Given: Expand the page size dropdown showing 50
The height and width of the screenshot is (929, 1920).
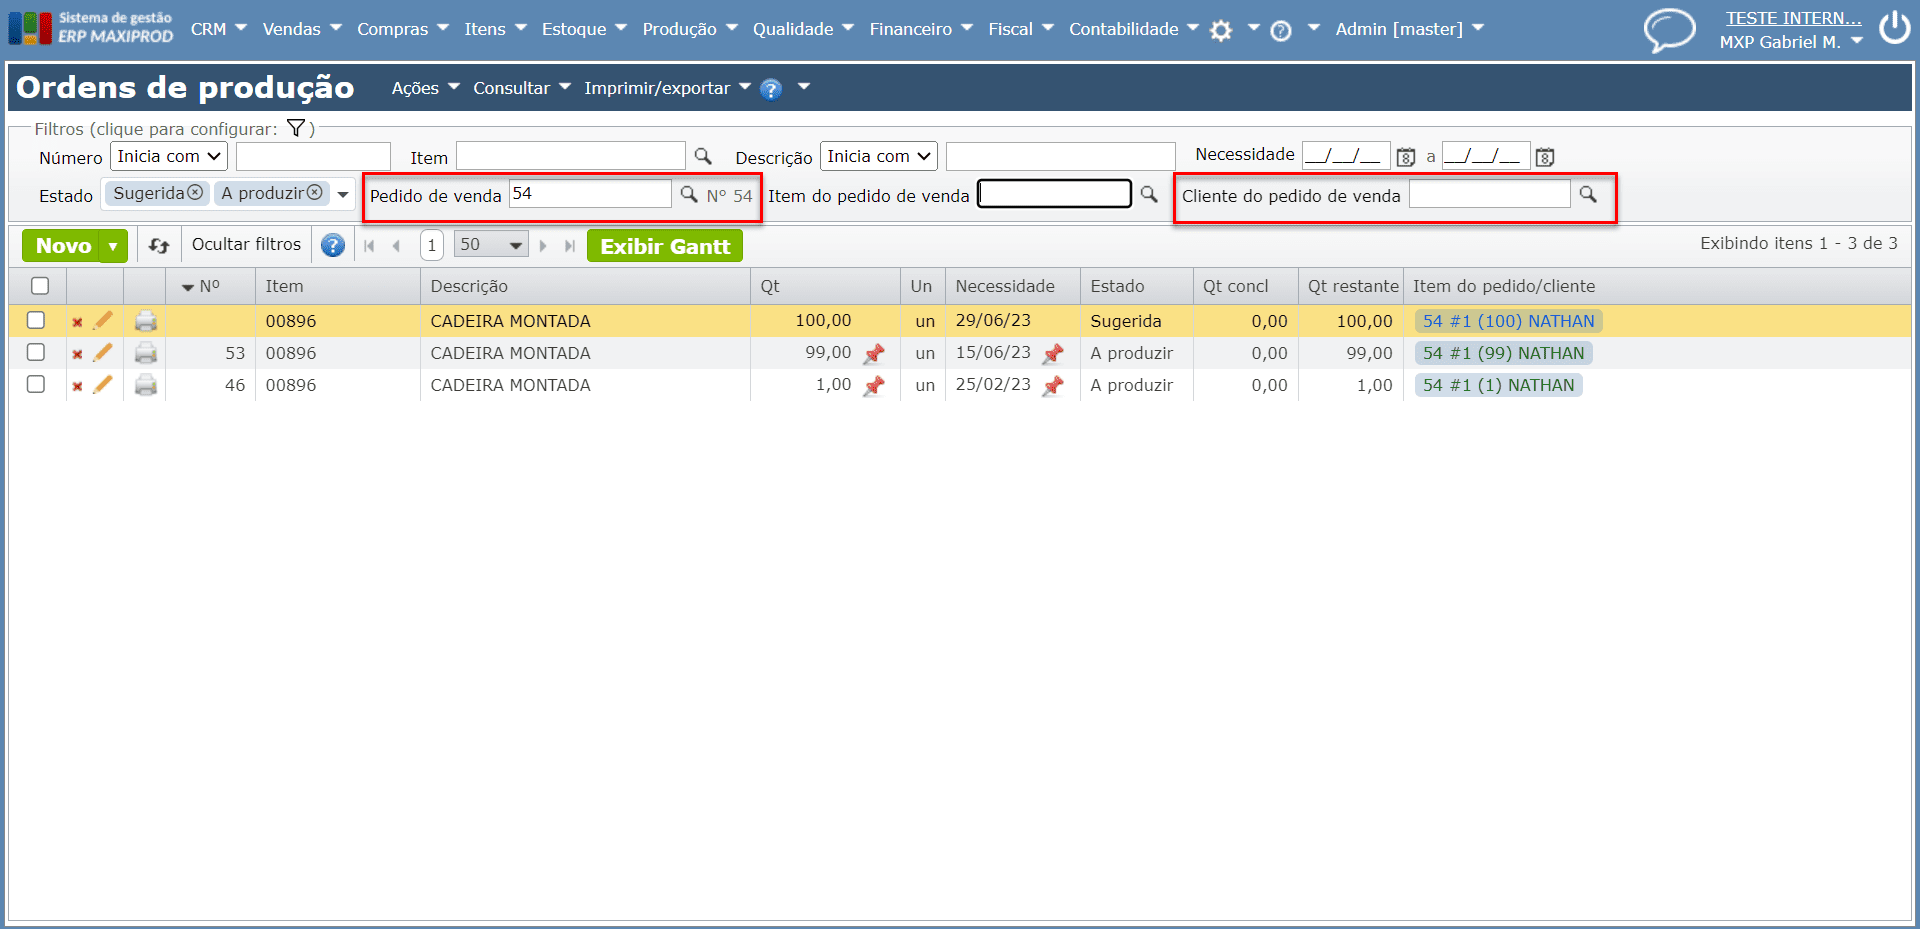Looking at the screenshot, I should [x=491, y=245].
